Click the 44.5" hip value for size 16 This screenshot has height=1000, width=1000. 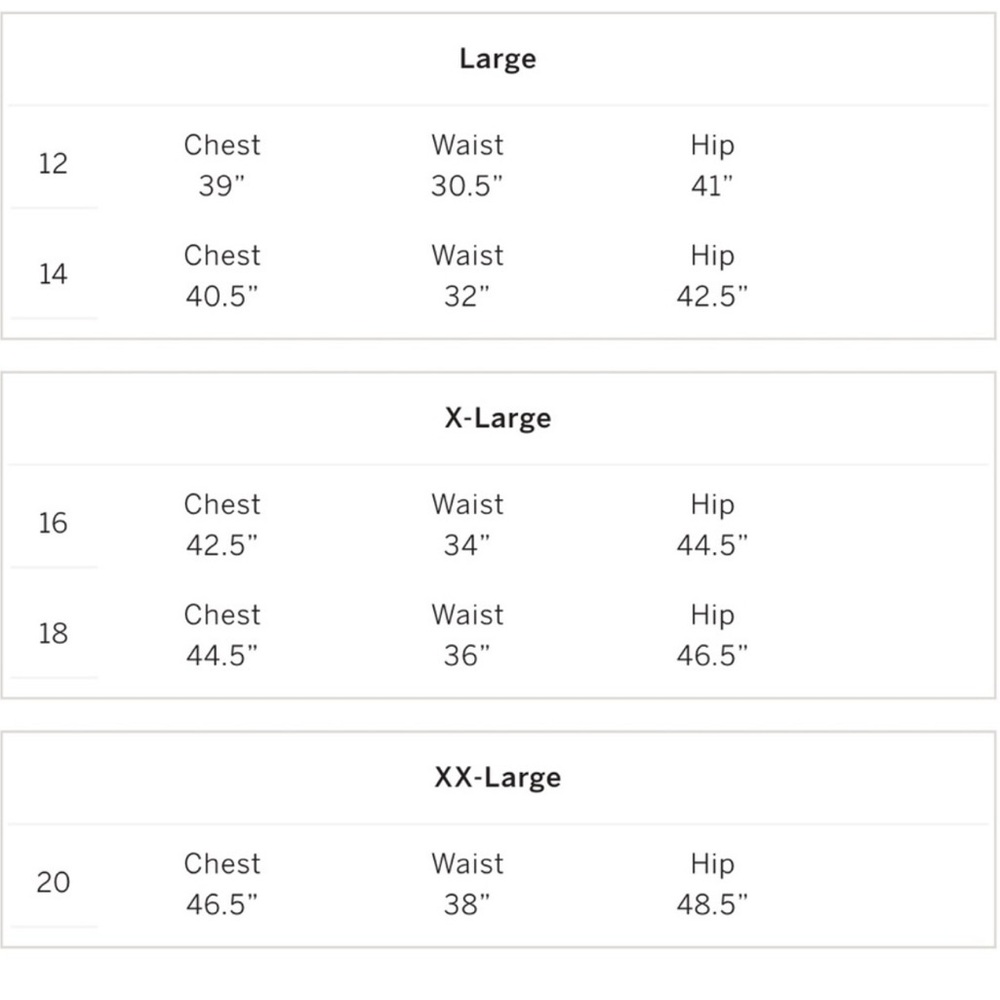tap(712, 545)
